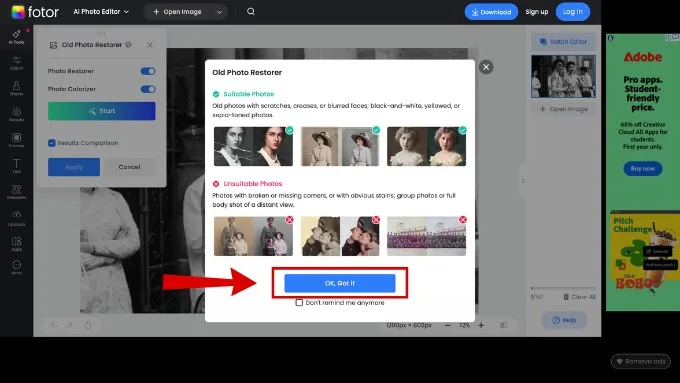The height and width of the screenshot is (383, 680).
Task: Open the Frames sidebar panel
Action: tap(16, 140)
